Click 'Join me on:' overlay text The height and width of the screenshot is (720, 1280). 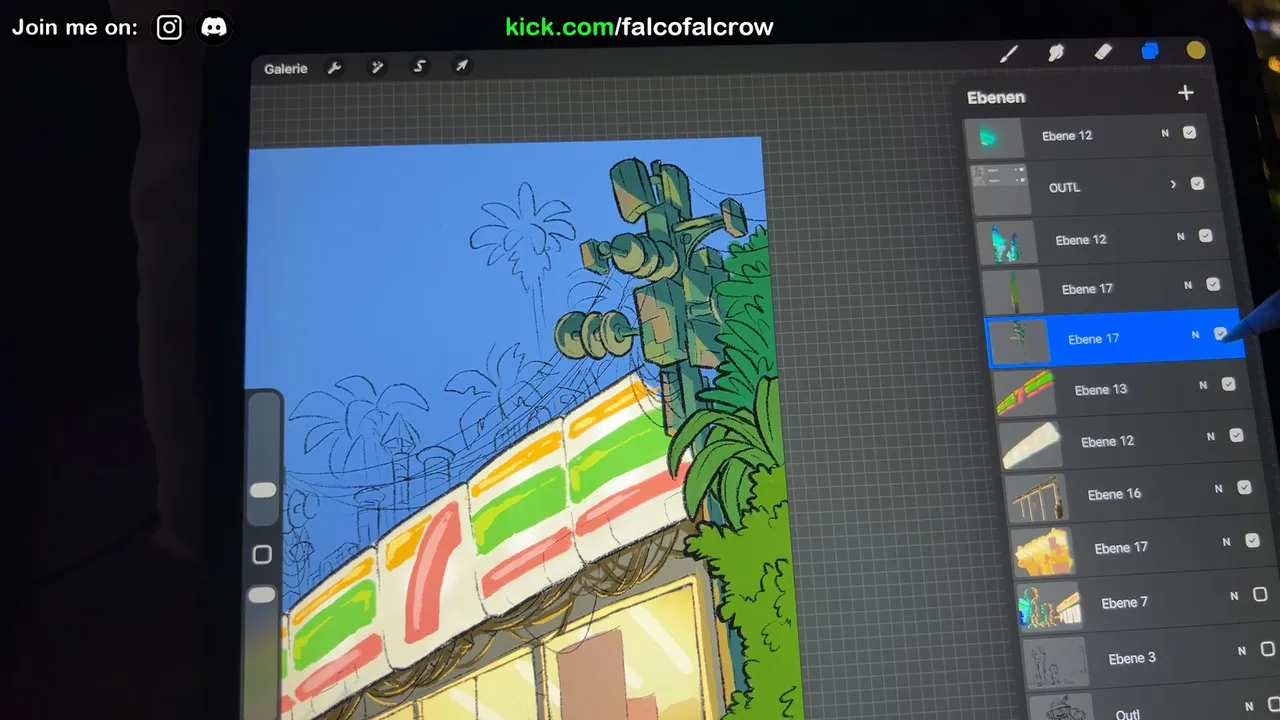click(x=75, y=27)
